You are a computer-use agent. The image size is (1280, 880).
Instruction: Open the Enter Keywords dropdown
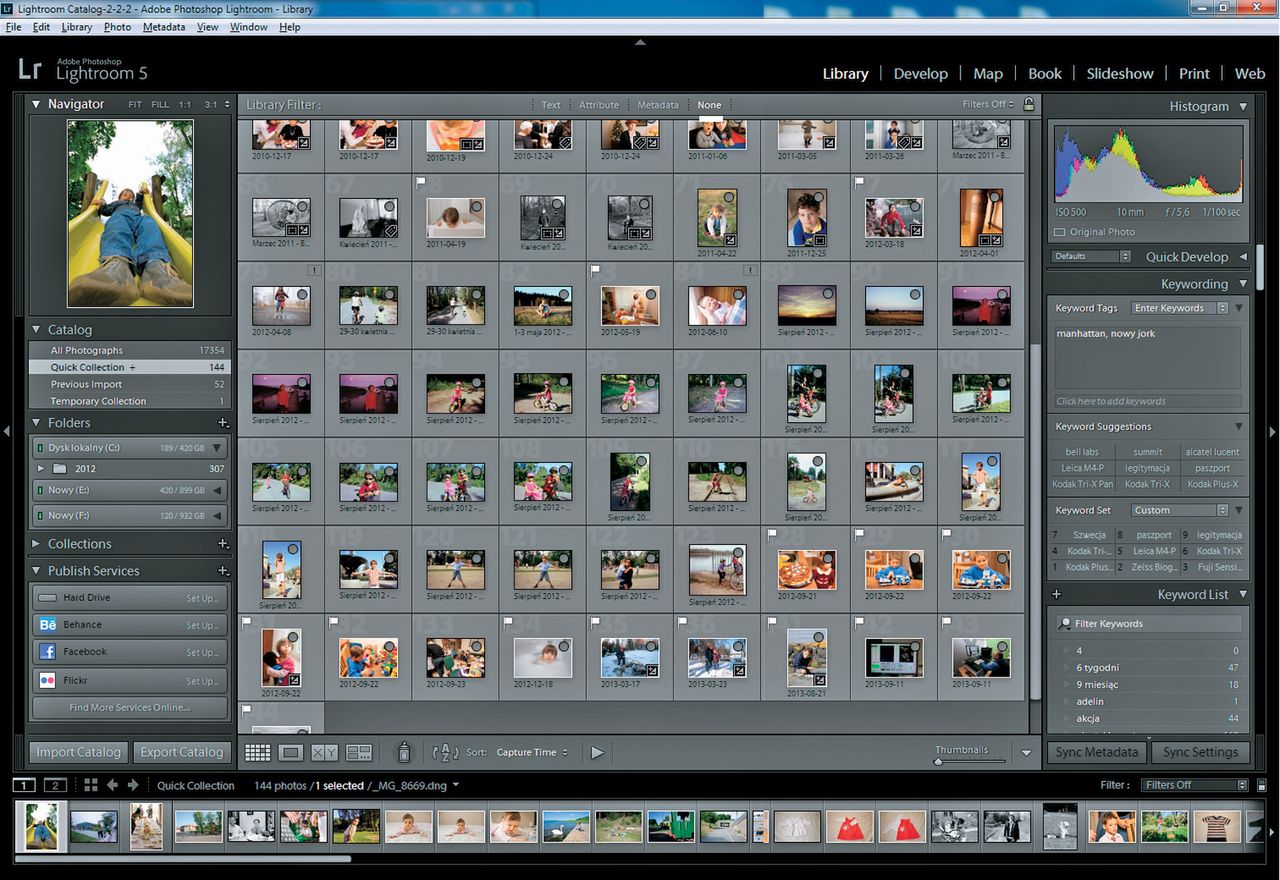[1179, 308]
